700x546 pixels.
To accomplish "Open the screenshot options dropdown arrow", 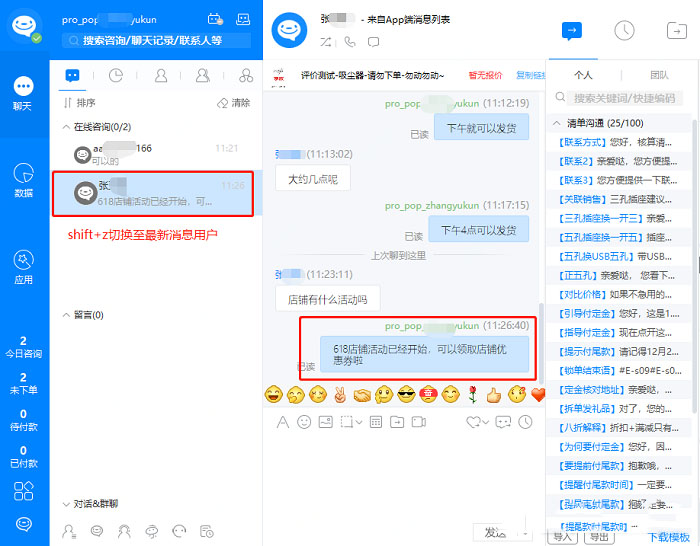I will pos(359,422).
